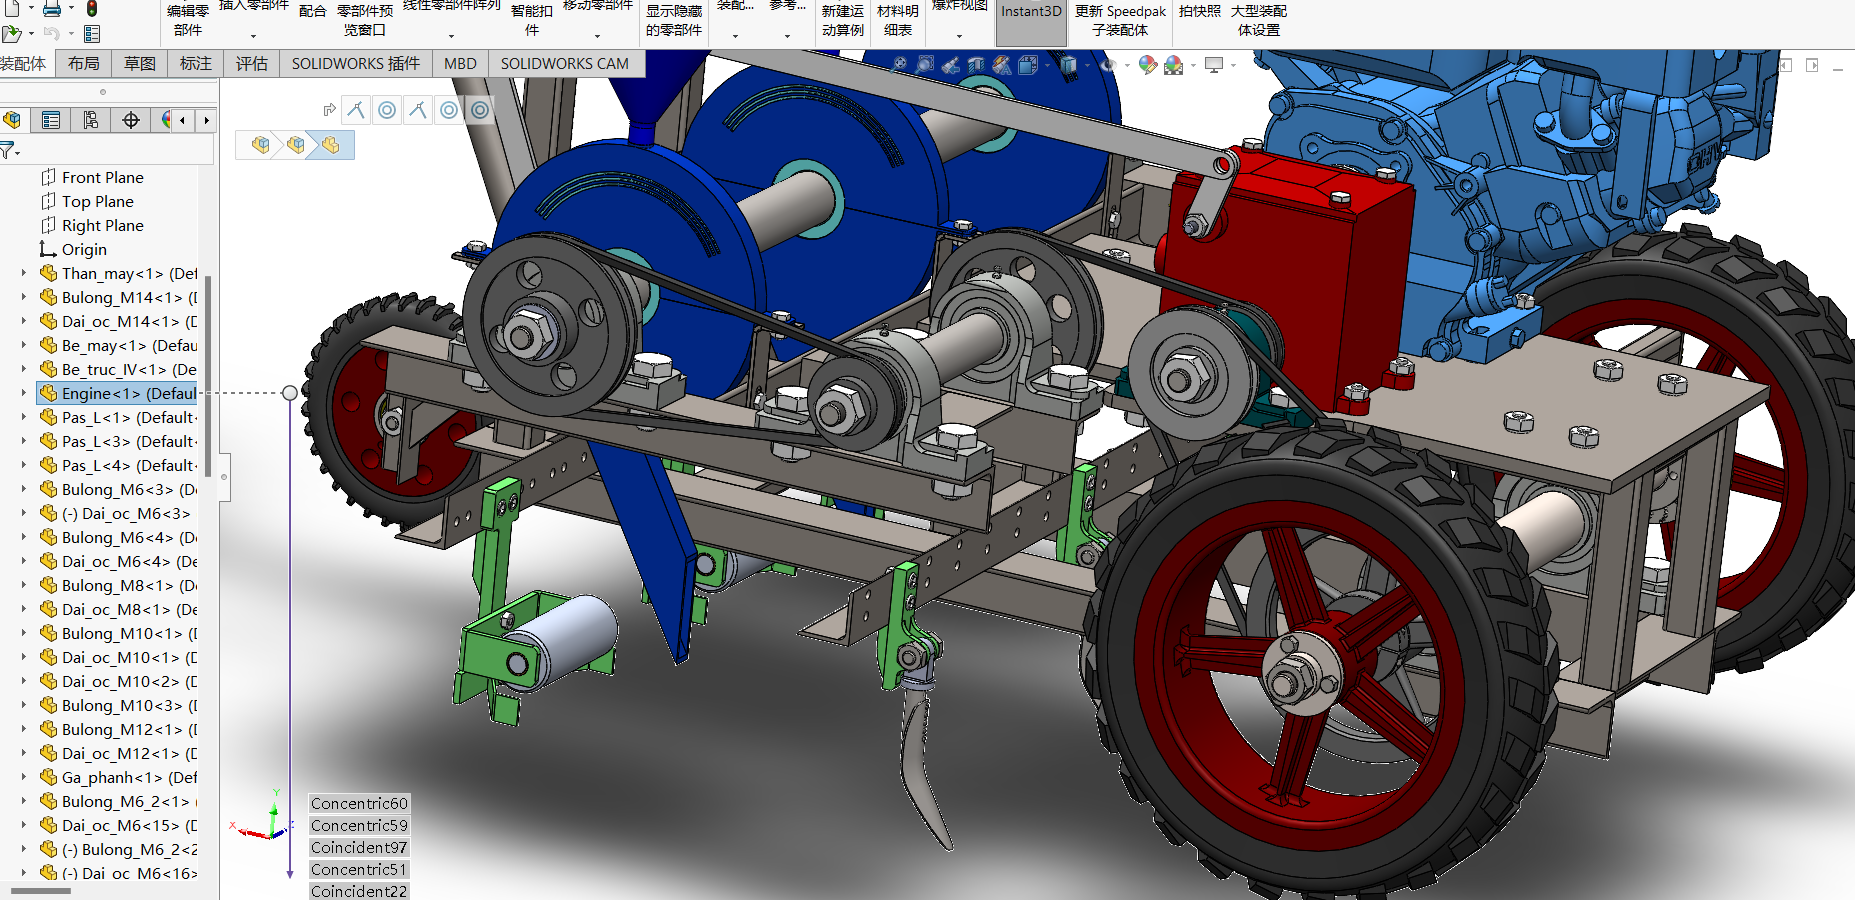Viewport: 1855px width, 900px height.
Task: Switch to the SOLIDWORKS CAM tab
Action: point(564,63)
